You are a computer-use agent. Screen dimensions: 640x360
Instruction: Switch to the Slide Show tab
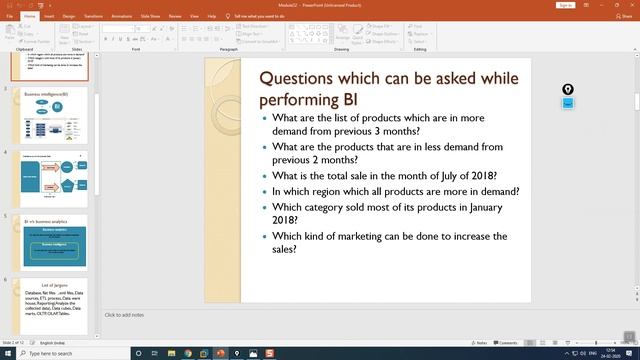pos(150,16)
